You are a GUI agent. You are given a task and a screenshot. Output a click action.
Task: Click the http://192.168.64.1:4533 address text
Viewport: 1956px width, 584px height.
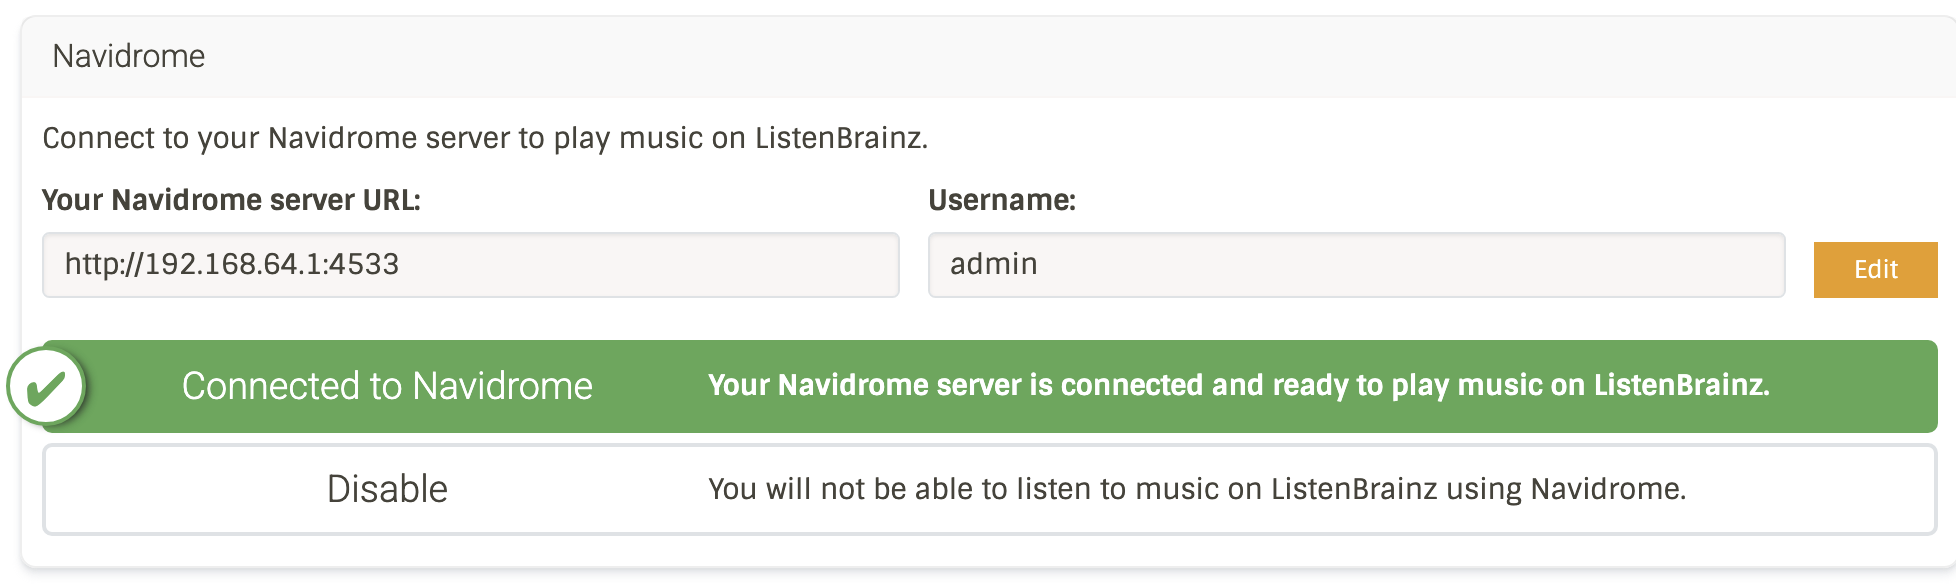click(x=232, y=264)
